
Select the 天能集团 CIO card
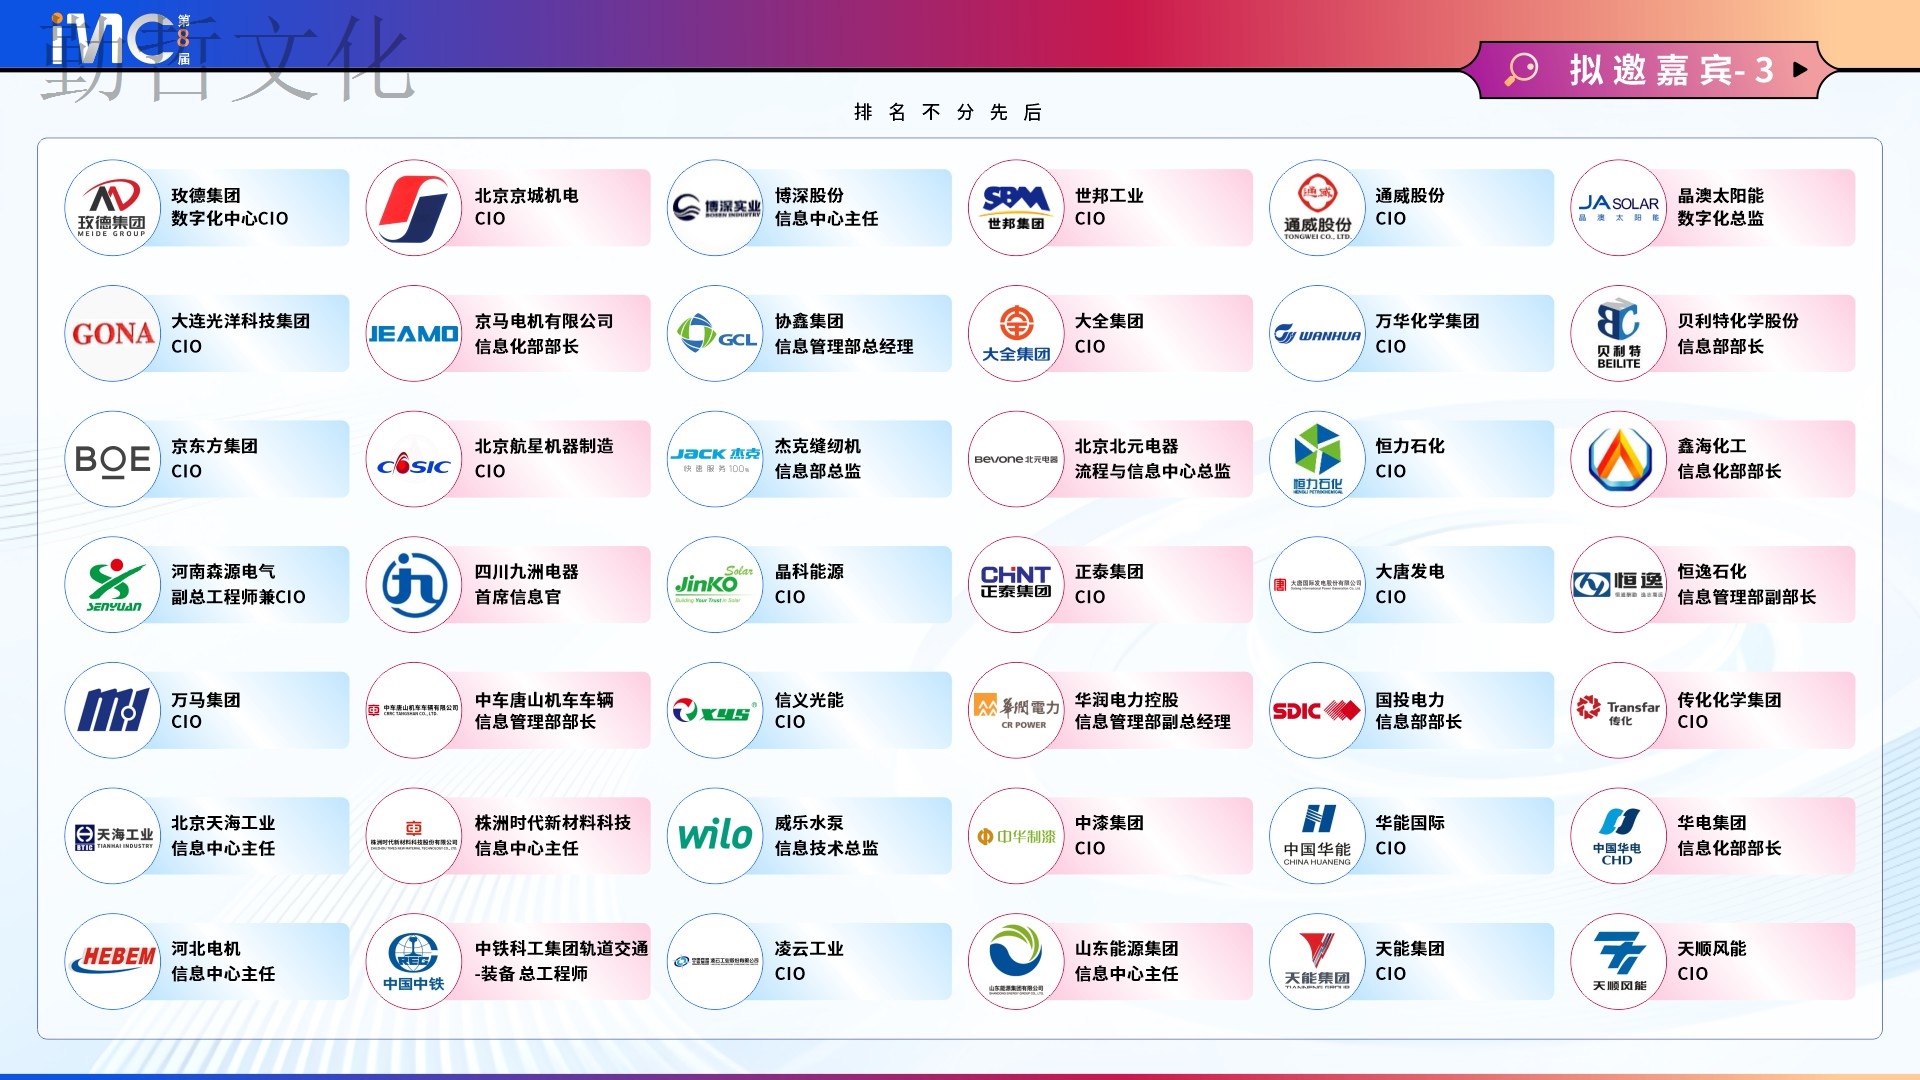point(1412,961)
